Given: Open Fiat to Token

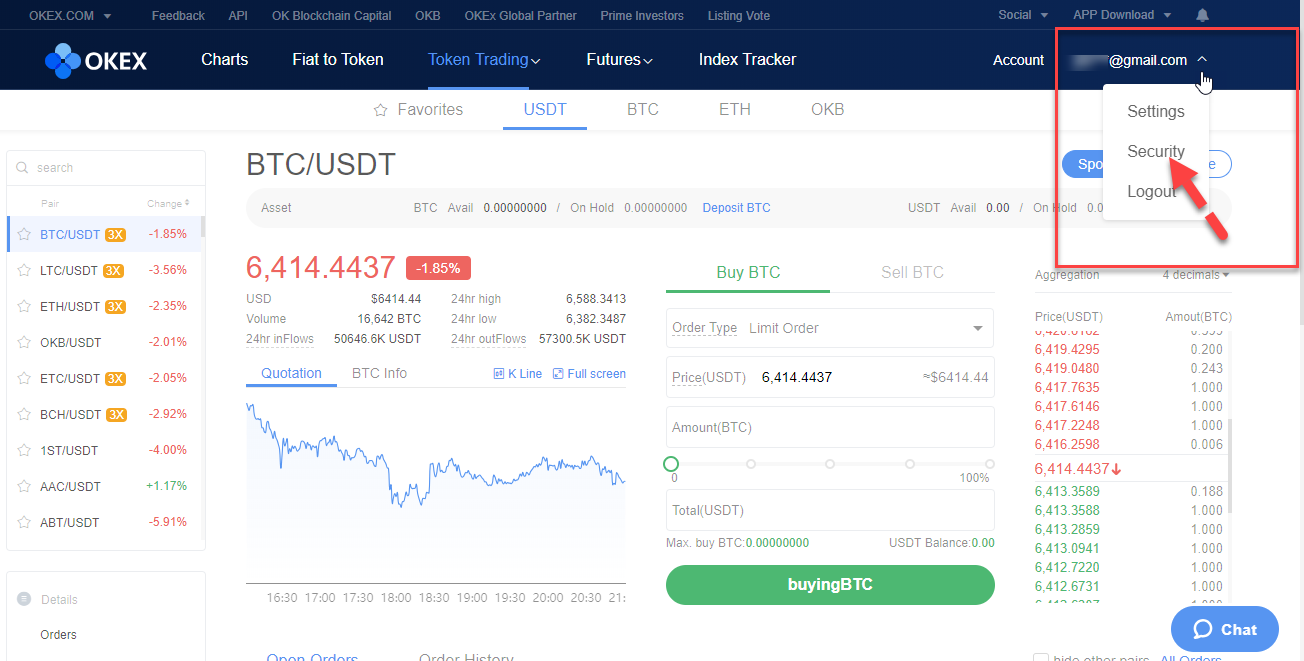Looking at the screenshot, I should [x=338, y=60].
